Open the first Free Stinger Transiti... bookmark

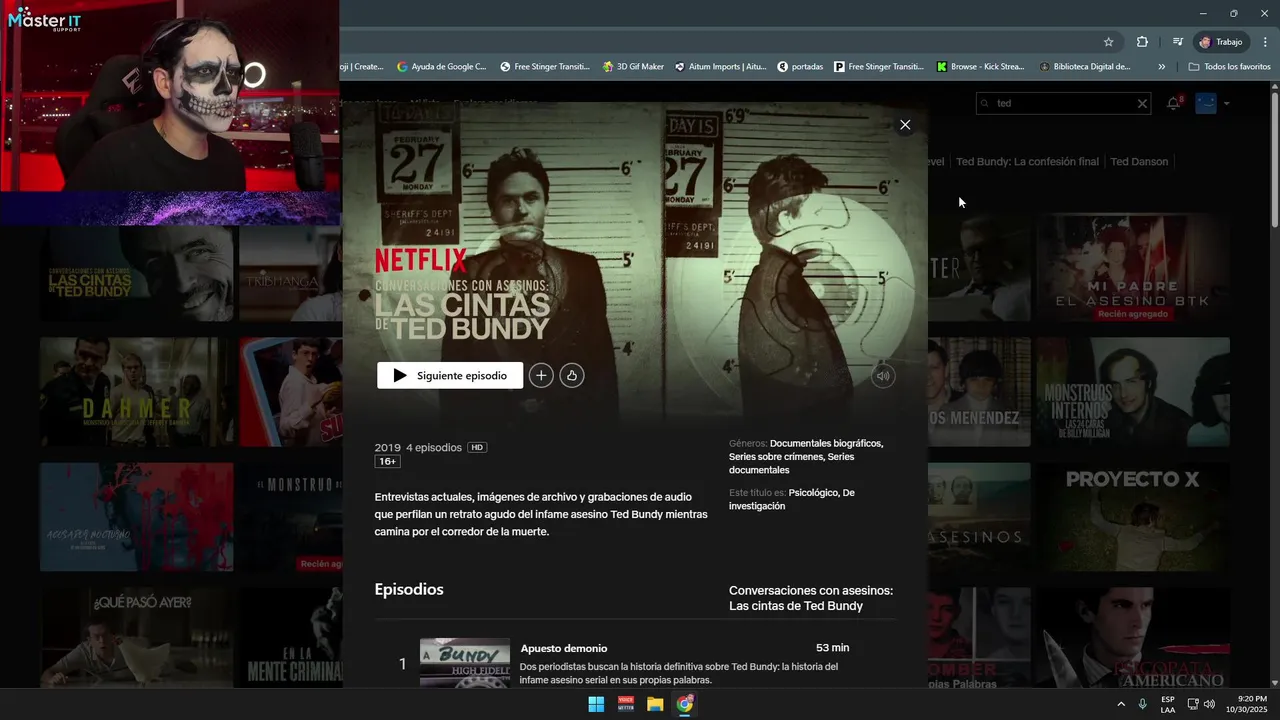(x=545, y=67)
